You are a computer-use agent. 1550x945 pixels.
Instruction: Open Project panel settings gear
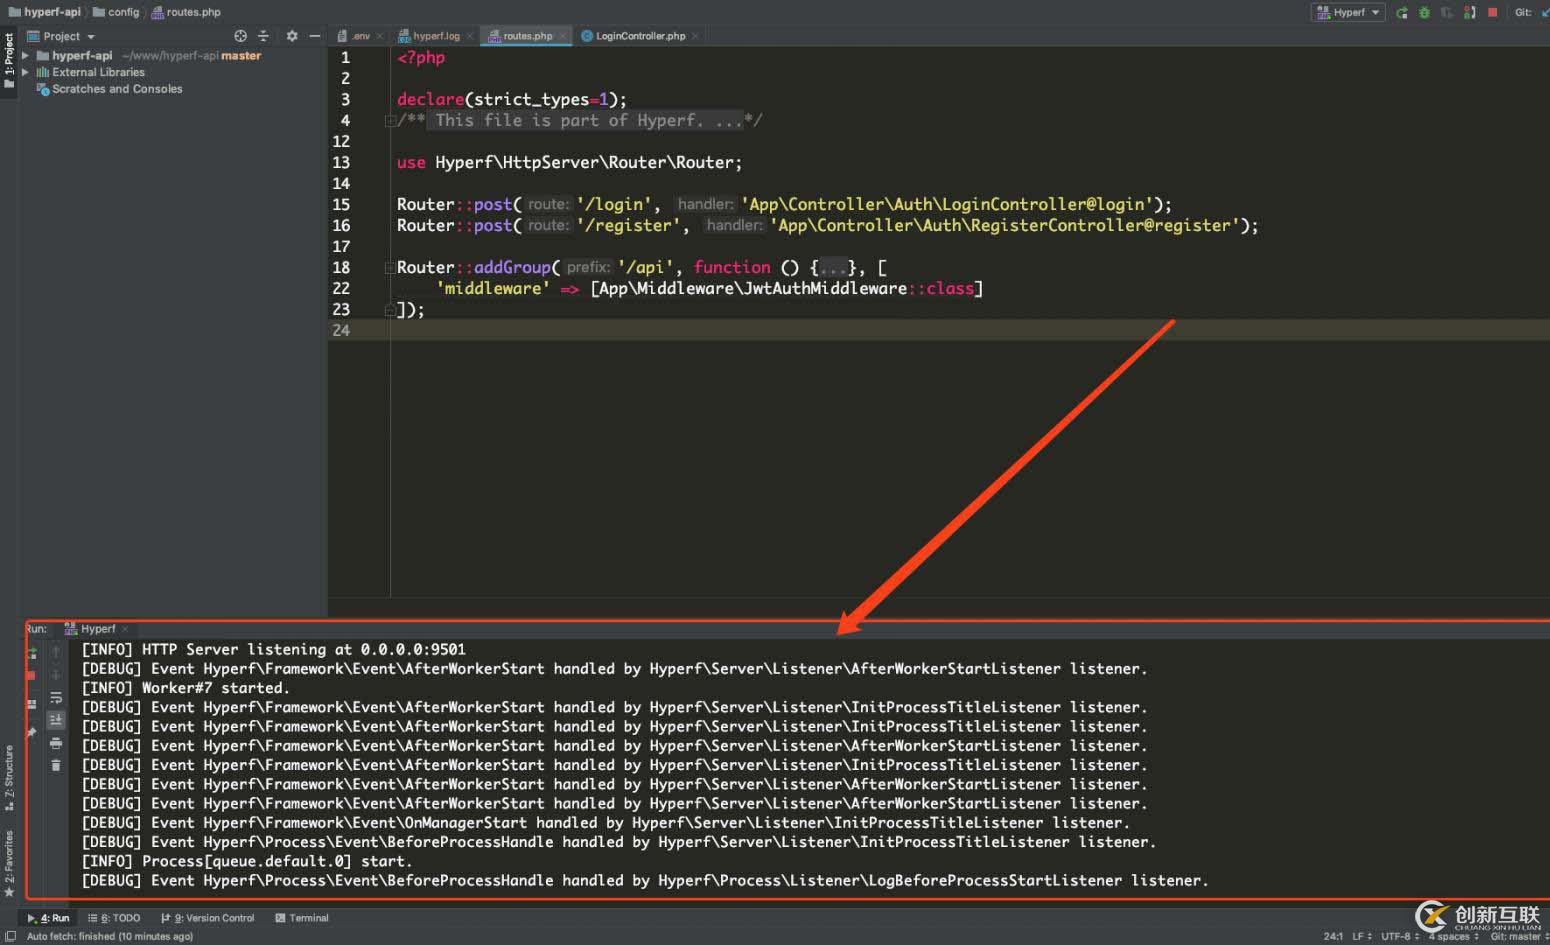pos(292,36)
